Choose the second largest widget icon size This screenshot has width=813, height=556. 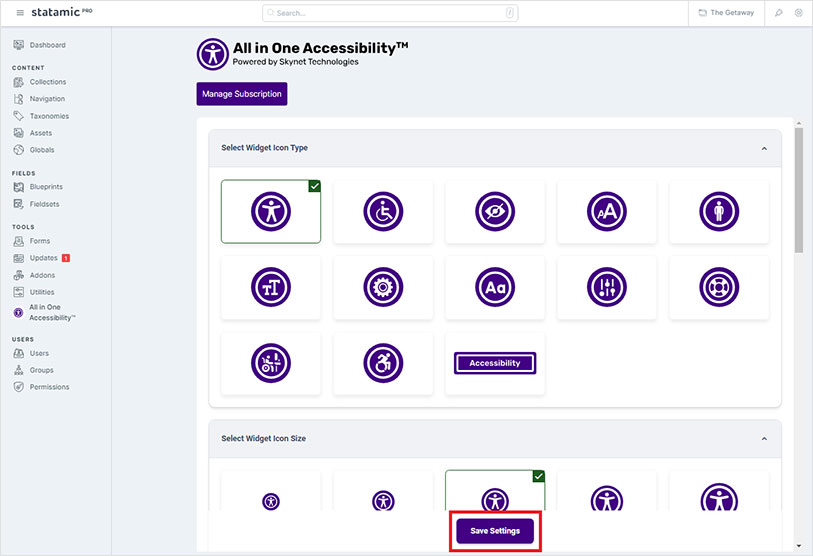[607, 491]
